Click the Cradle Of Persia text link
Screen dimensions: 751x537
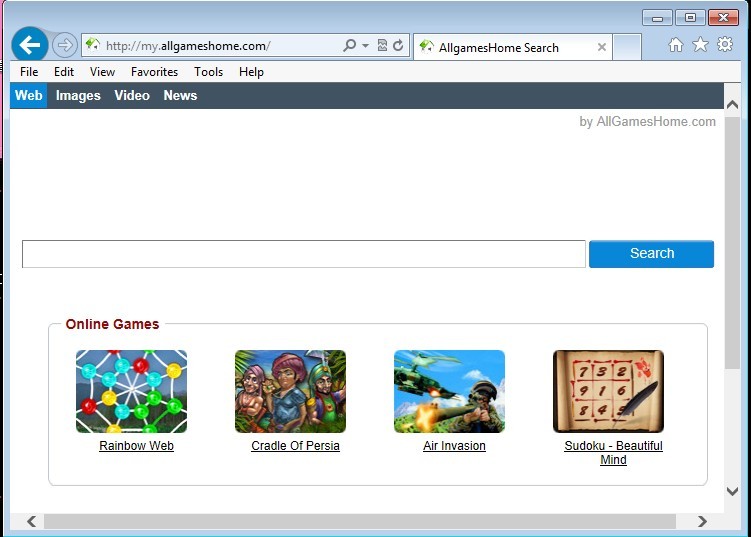tap(296, 446)
